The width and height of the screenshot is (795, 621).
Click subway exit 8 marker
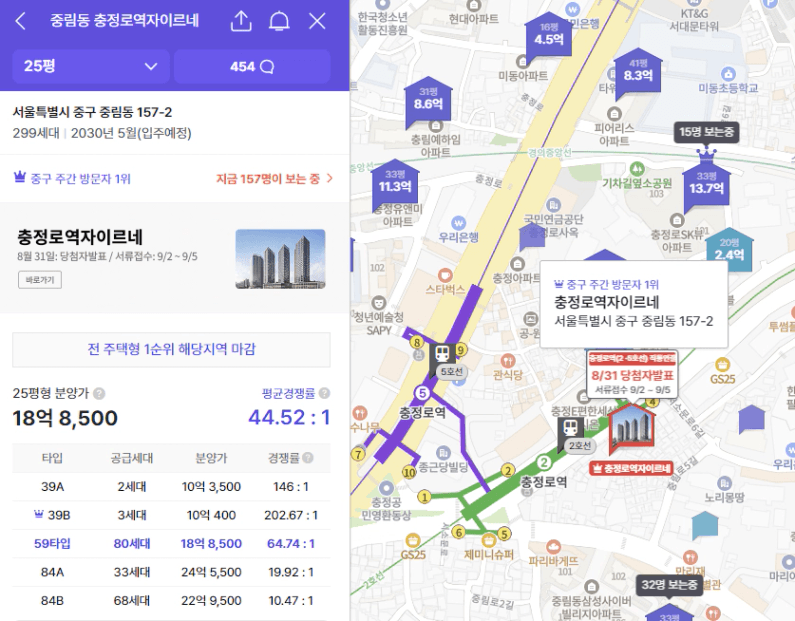tap(417, 342)
